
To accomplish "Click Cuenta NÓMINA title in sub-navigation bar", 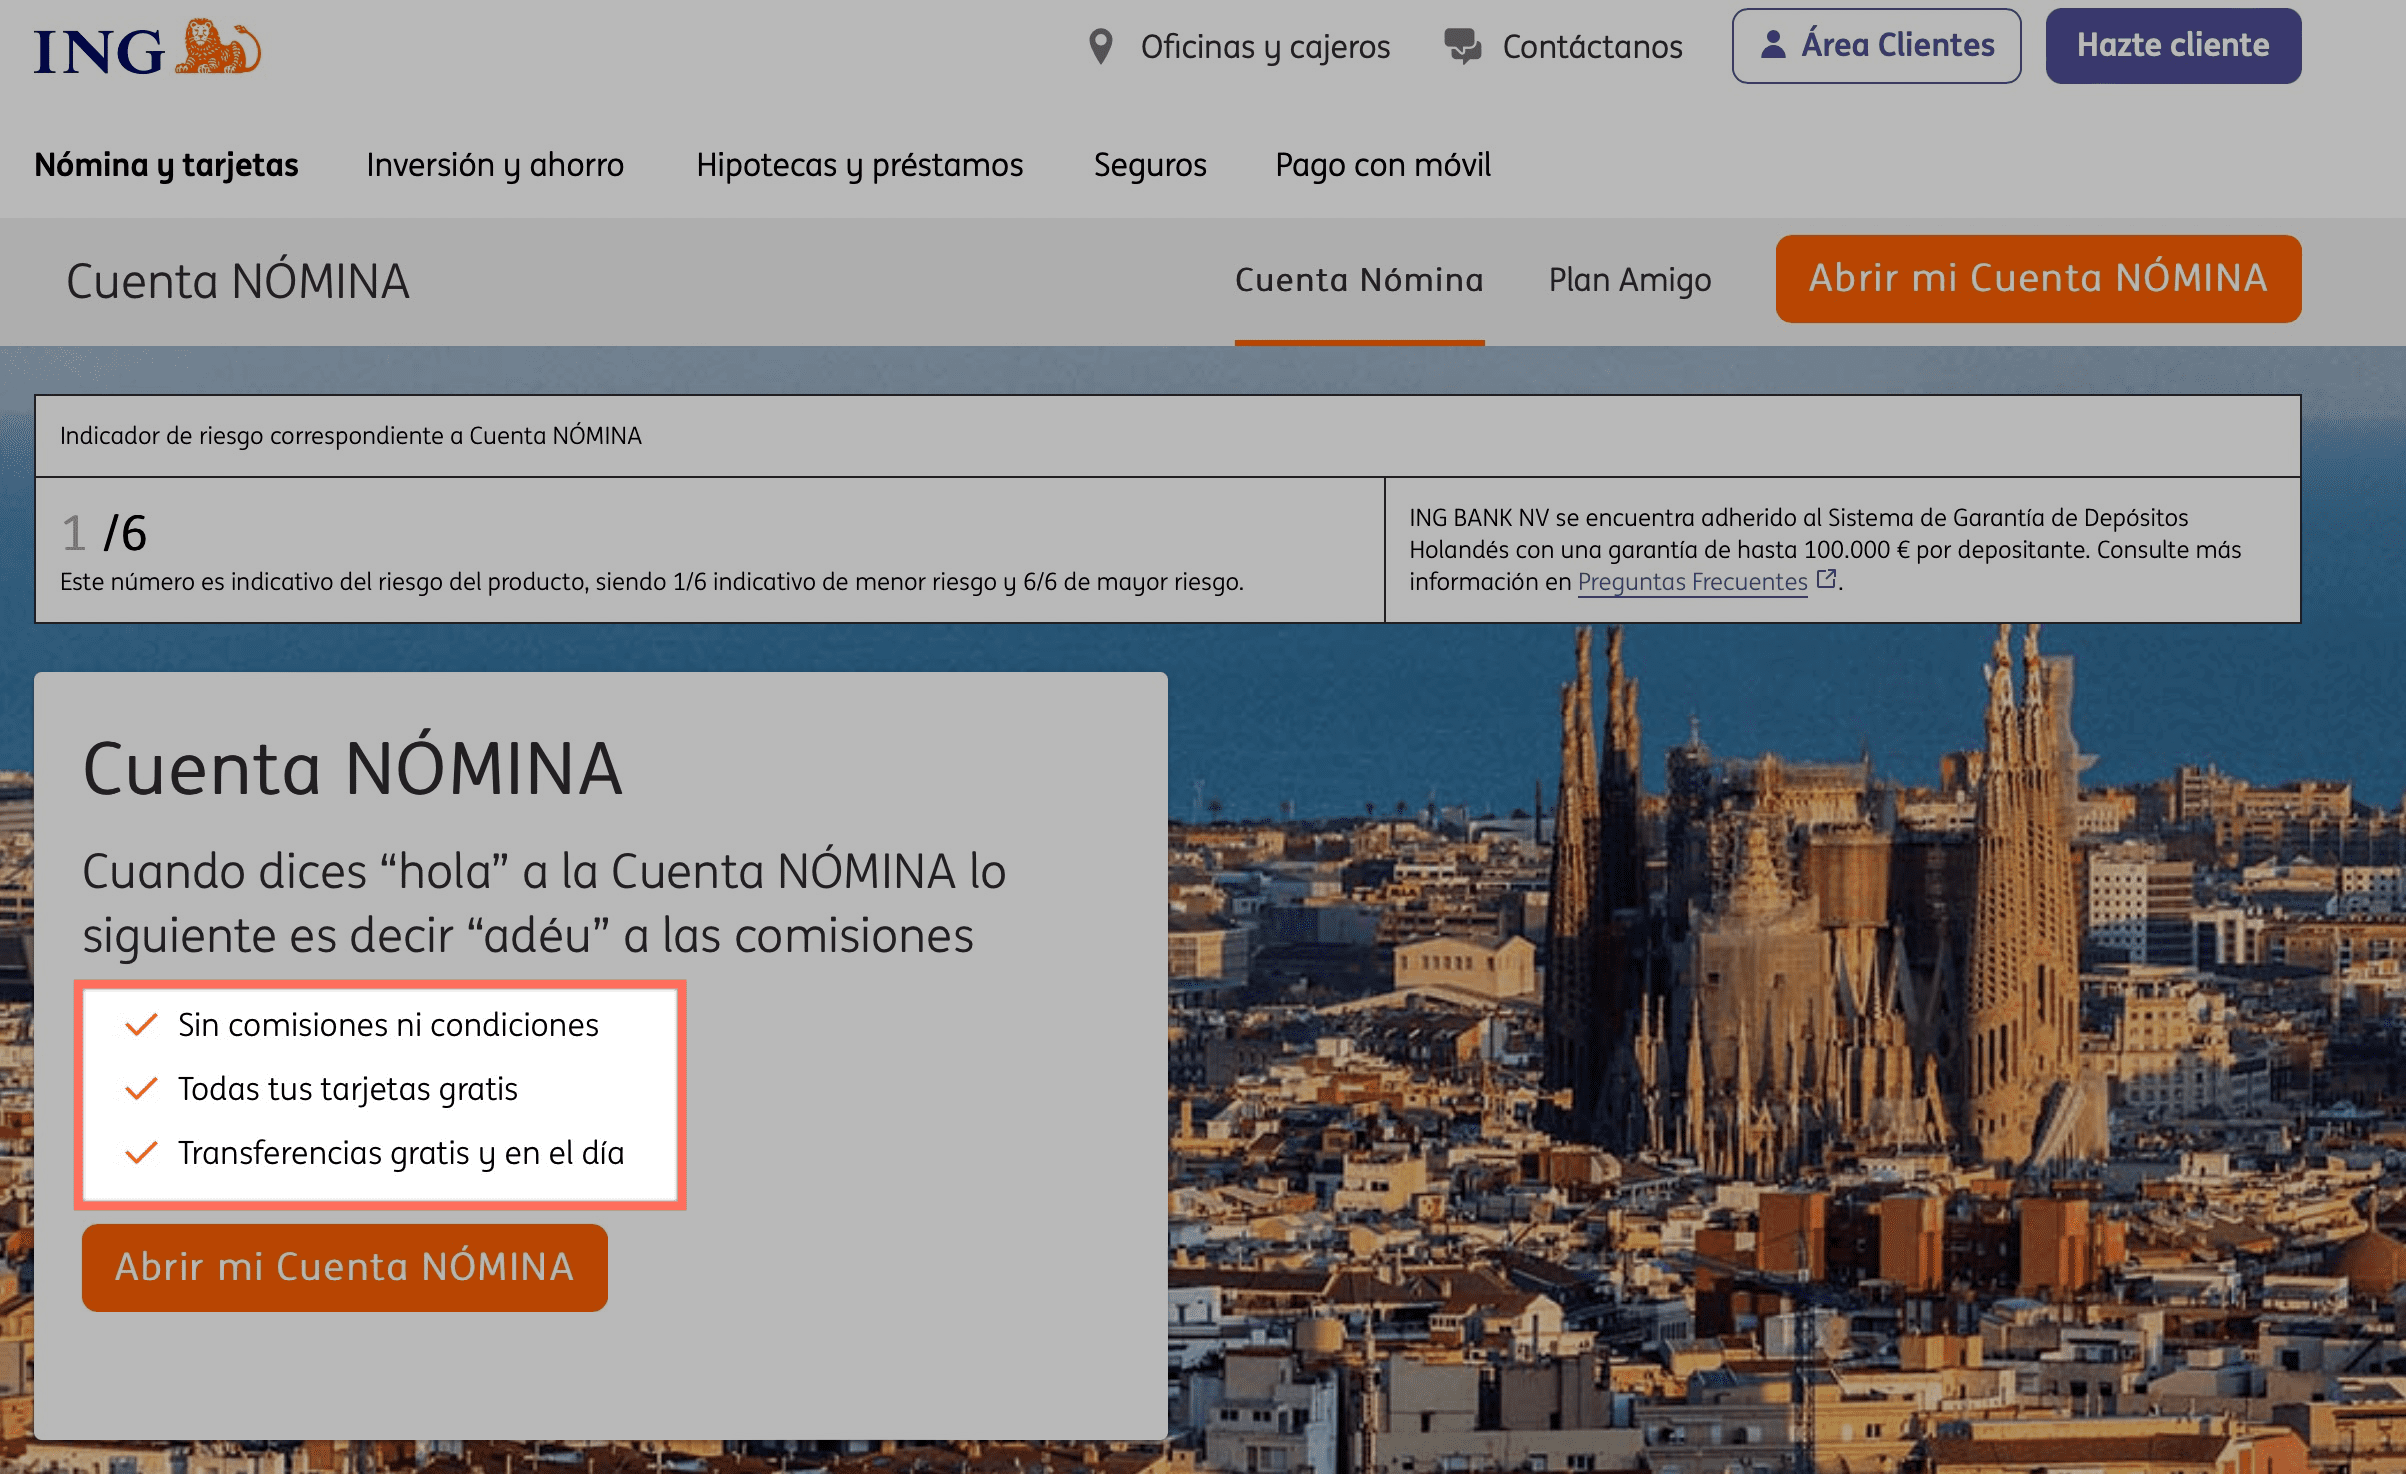I will pos(238,281).
